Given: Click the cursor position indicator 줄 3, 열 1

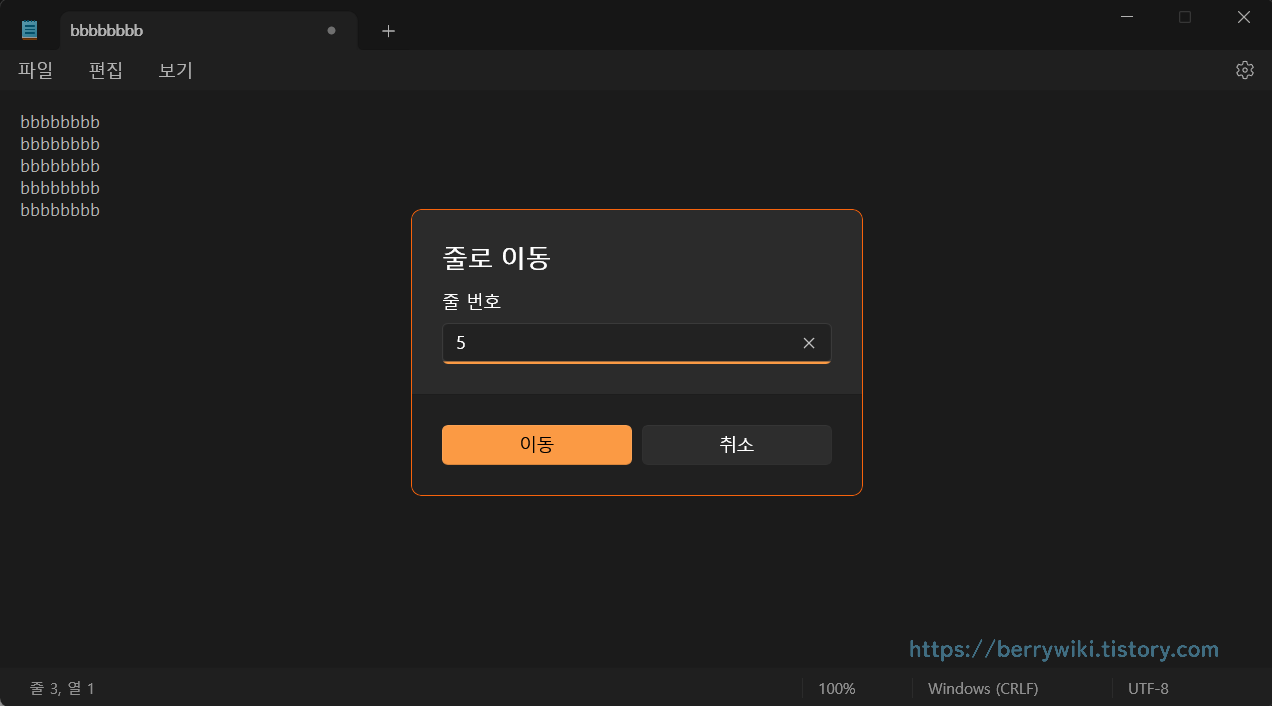Looking at the screenshot, I should click(62, 688).
